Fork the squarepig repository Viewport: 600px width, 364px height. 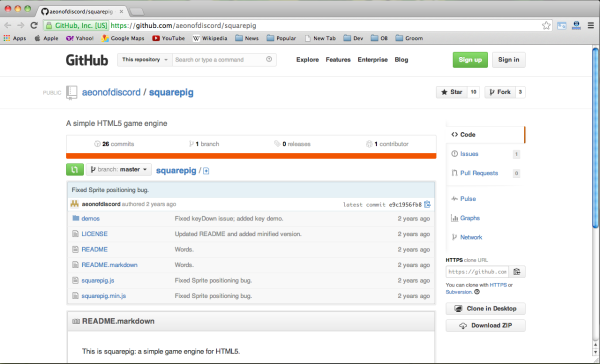500,92
